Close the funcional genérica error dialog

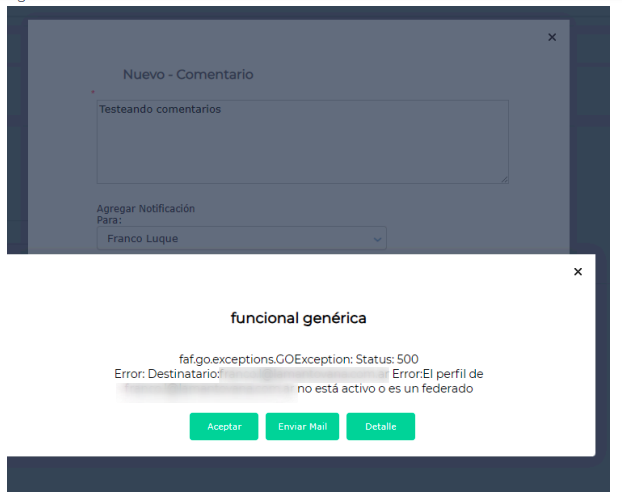click(x=578, y=272)
